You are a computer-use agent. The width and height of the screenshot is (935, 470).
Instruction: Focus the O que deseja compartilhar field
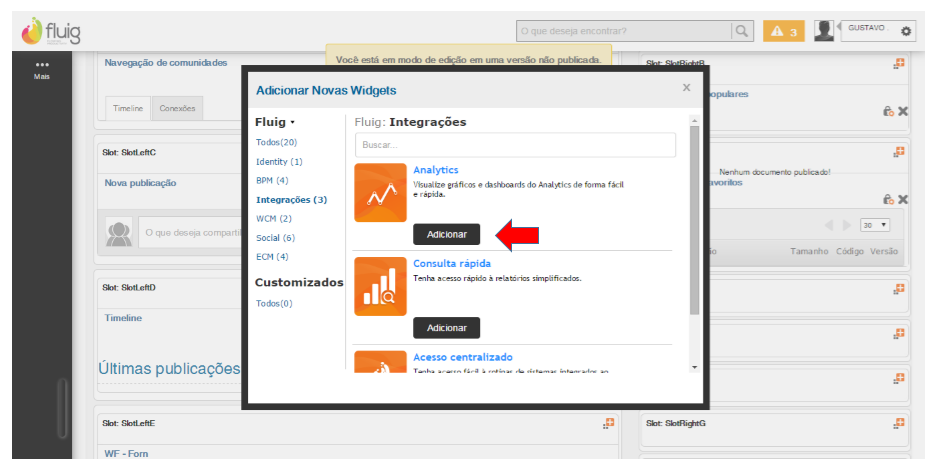click(190, 233)
